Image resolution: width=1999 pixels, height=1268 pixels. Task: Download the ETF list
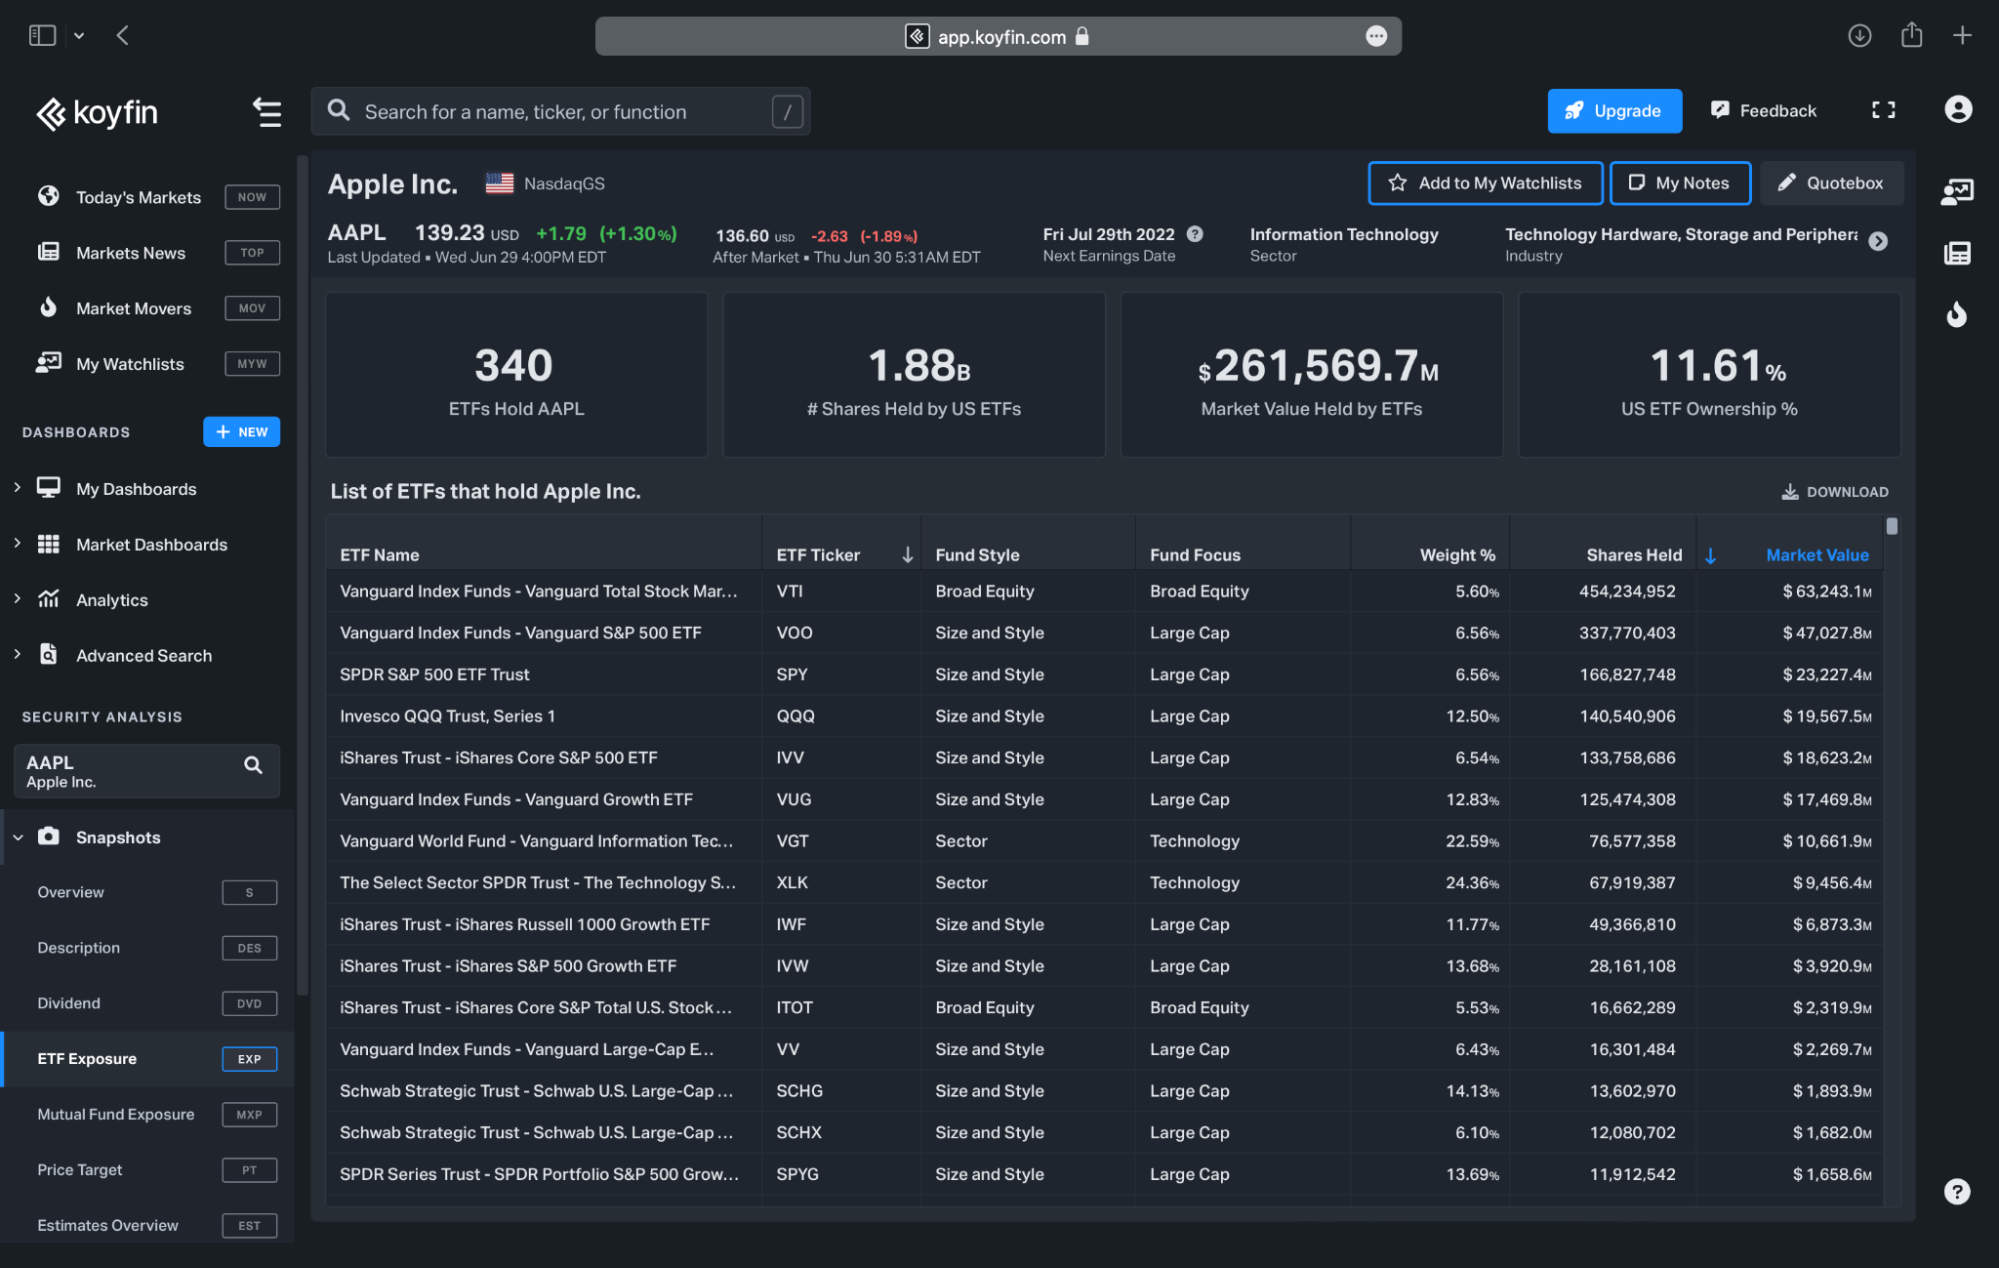point(1835,492)
